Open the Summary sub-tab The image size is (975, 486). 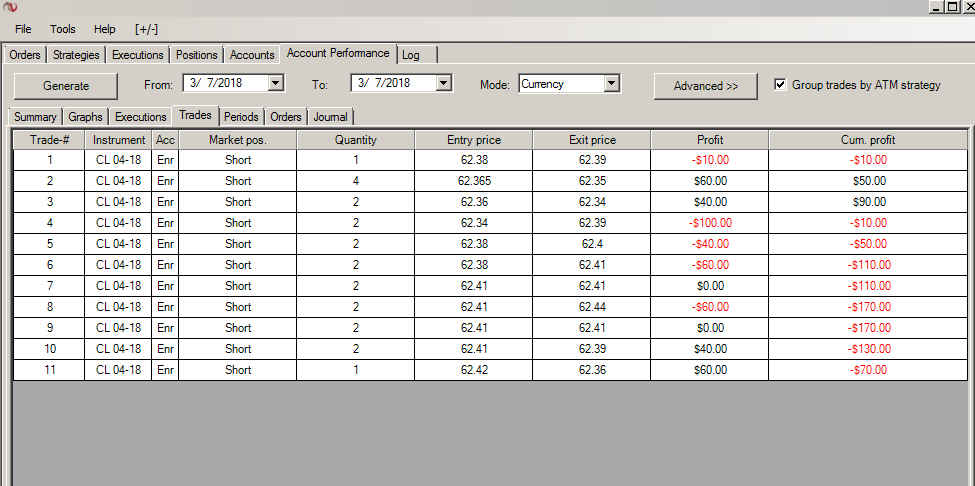click(x=35, y=117)
